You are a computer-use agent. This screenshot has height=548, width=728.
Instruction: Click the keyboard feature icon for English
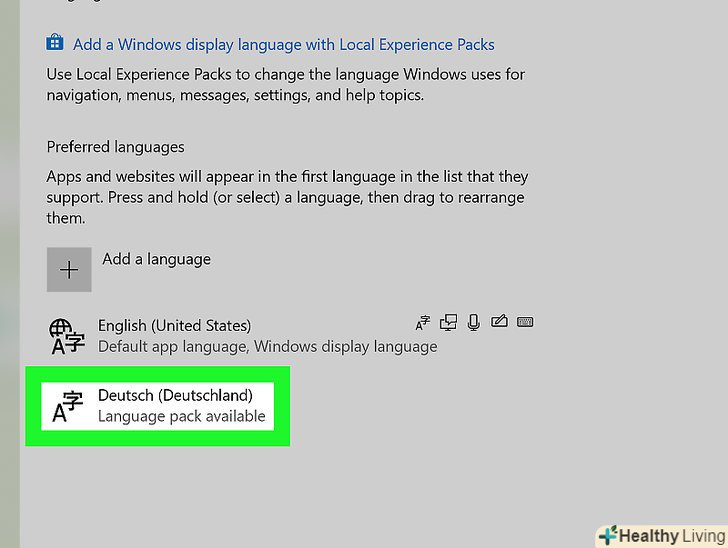525,321
